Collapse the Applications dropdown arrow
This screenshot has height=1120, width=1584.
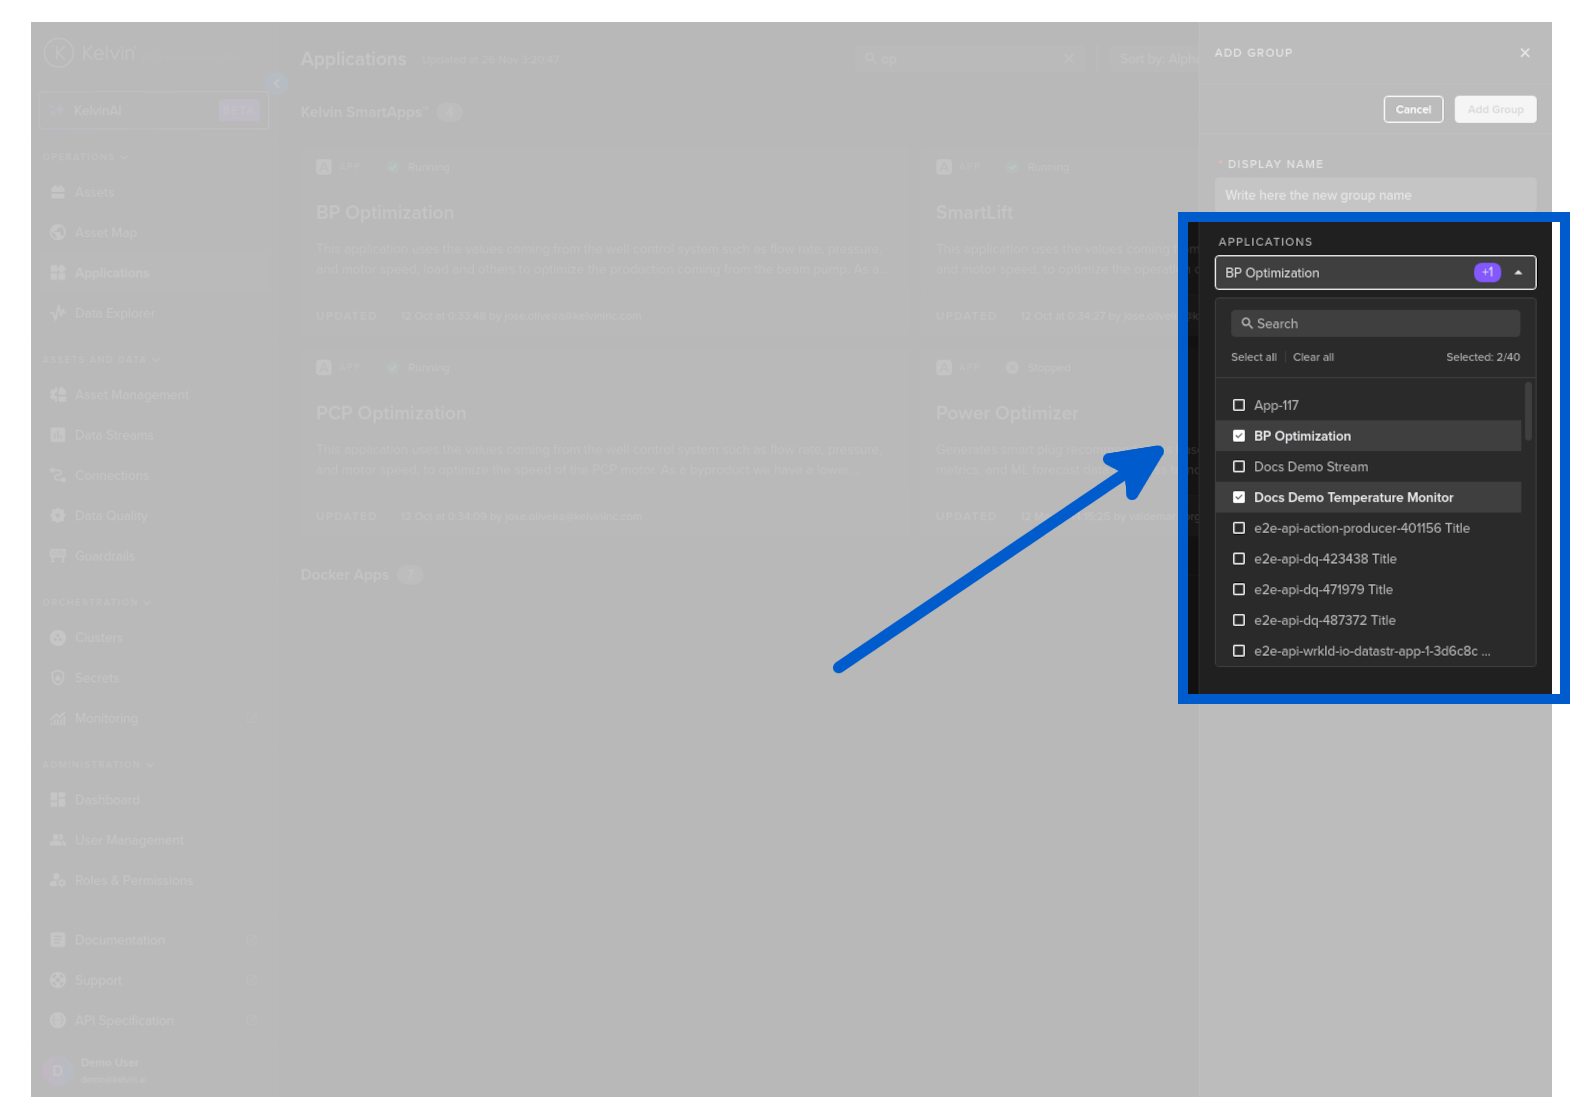pyautogui.click(x=1518, y=273)
